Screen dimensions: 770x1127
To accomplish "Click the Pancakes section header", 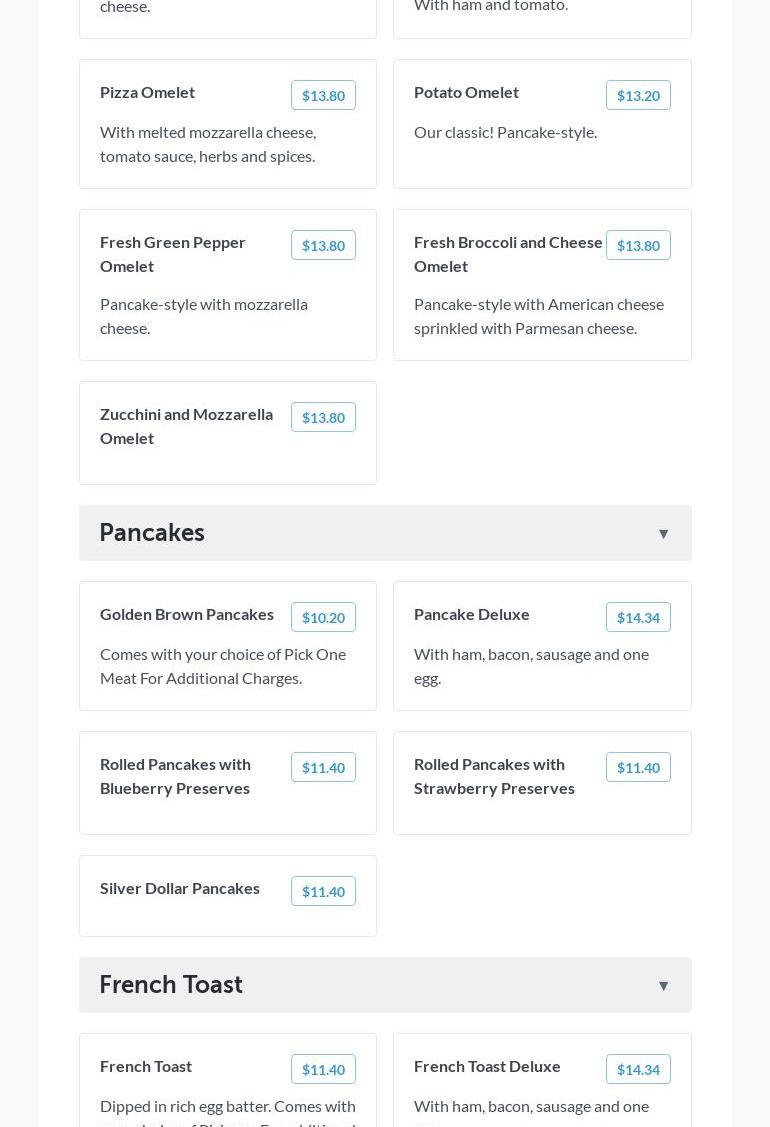I will click(152, 533).
